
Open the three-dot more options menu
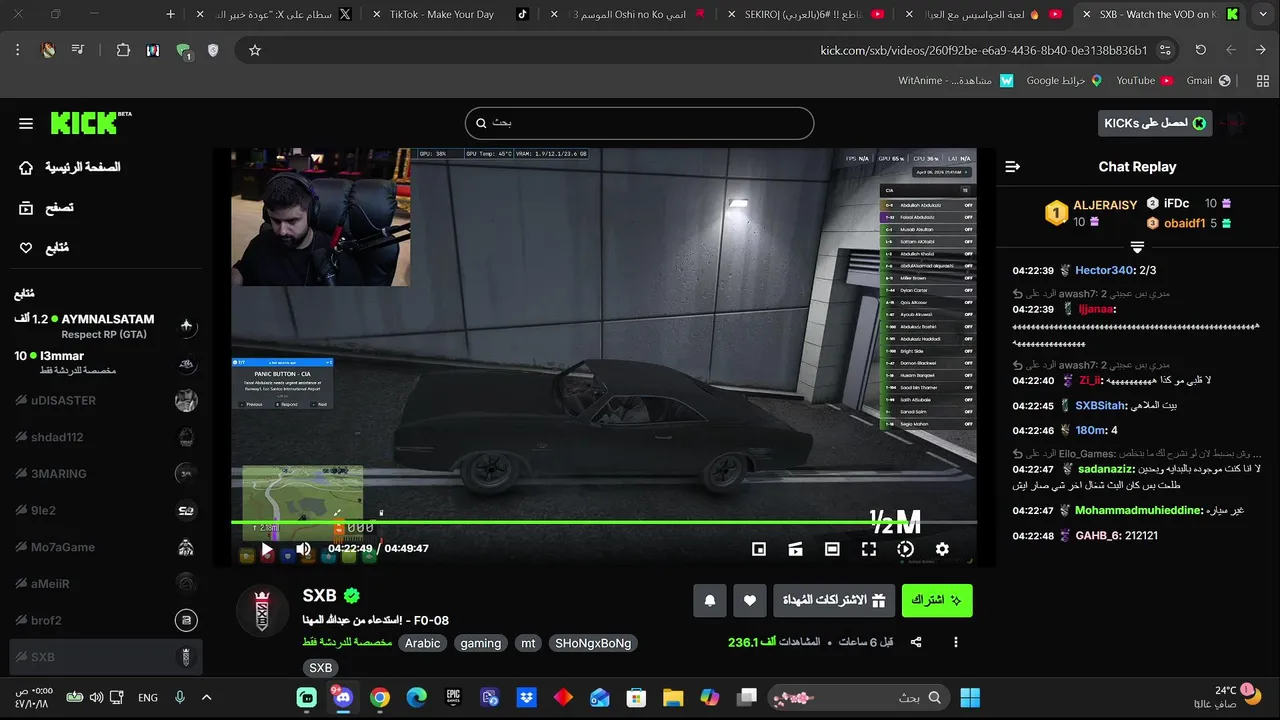click(x=956, y=642)
